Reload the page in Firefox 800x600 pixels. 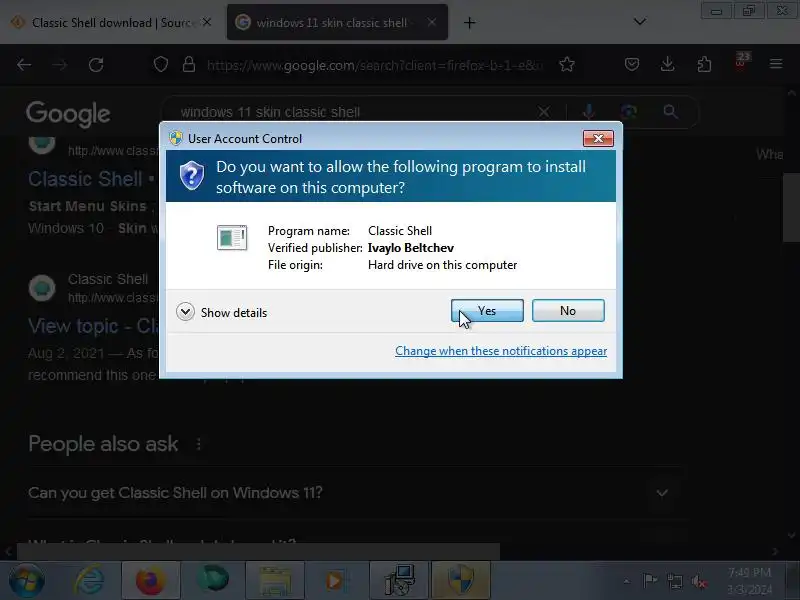[96, 64]
